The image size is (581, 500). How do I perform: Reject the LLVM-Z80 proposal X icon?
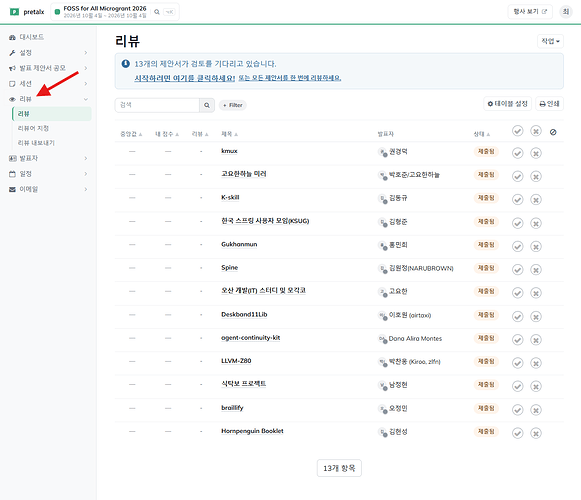(x=536, y=363)
